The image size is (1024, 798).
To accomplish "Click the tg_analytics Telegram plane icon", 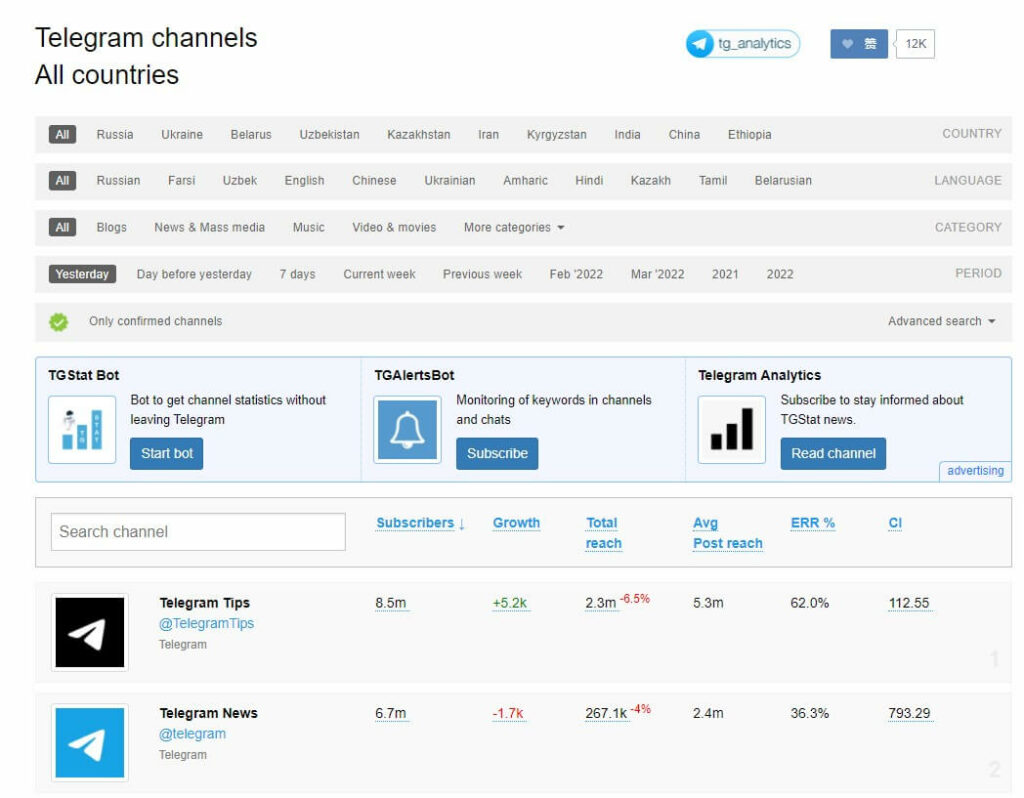I will [699, 44].
